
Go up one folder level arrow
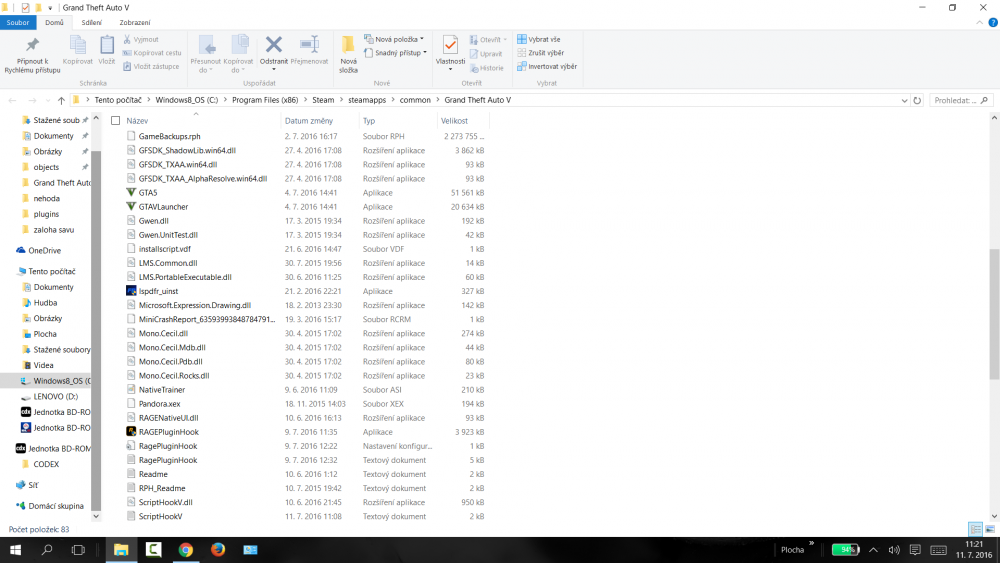[61, 101]
